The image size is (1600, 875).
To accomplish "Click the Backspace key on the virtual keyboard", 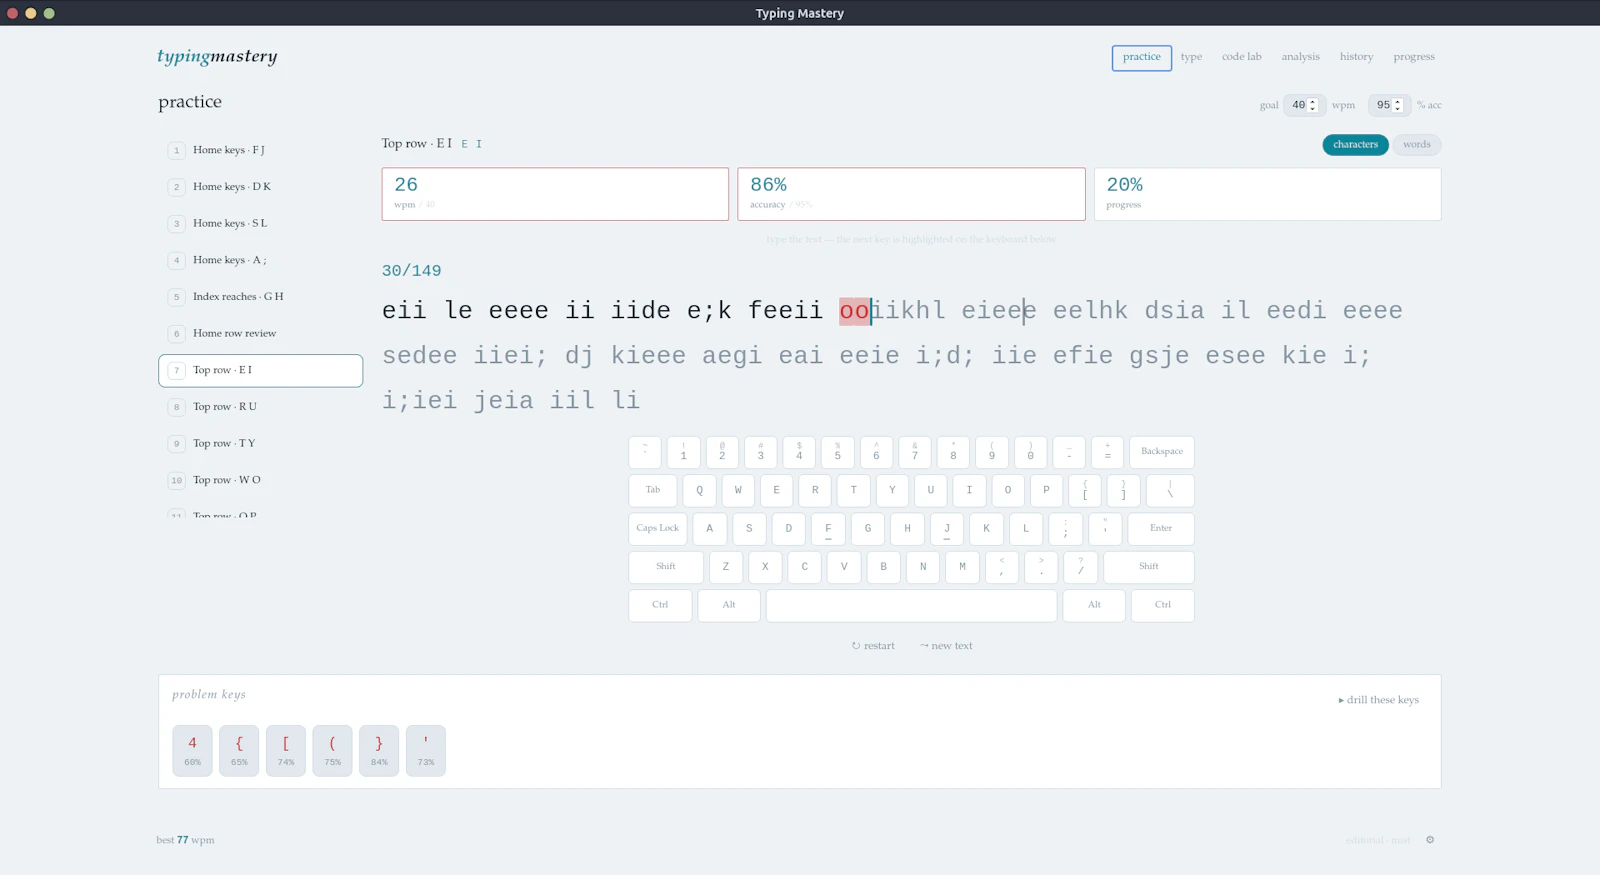I will click(x=1162, y=452).
